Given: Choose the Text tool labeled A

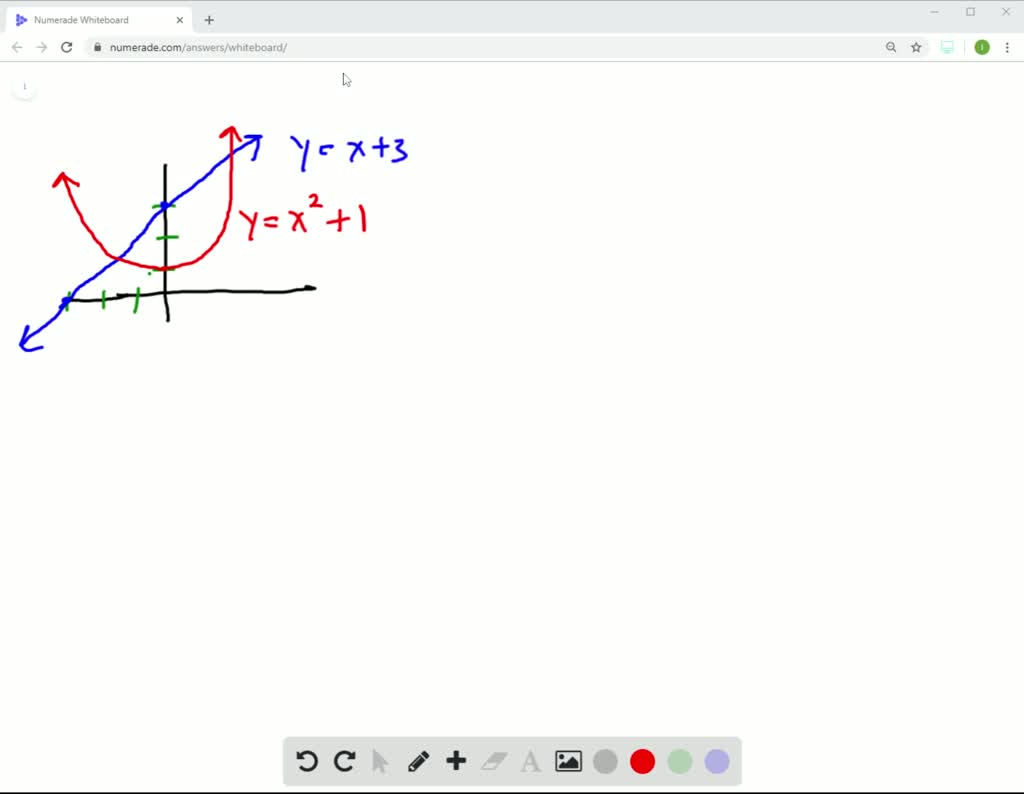Looking at the screenshot, I should [x=531, y=761].
